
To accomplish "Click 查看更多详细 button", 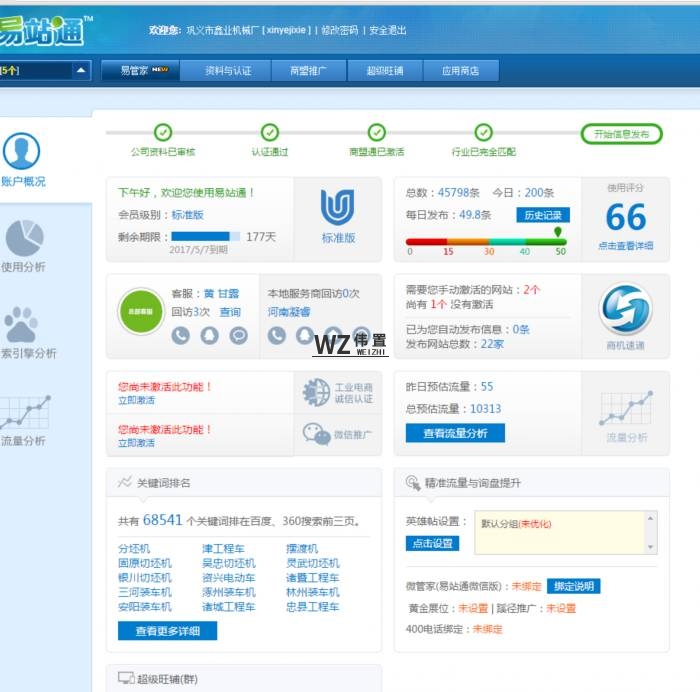I will click(167, 631).
